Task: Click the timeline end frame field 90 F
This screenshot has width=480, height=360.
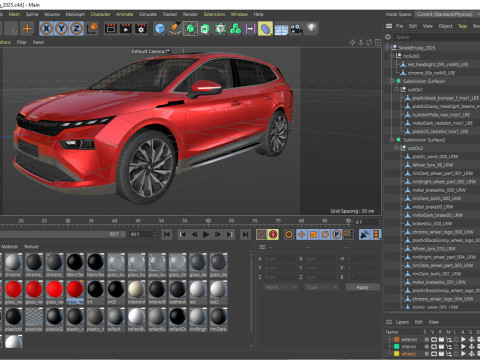Action: pyautogui.click(x=143, y=234)
